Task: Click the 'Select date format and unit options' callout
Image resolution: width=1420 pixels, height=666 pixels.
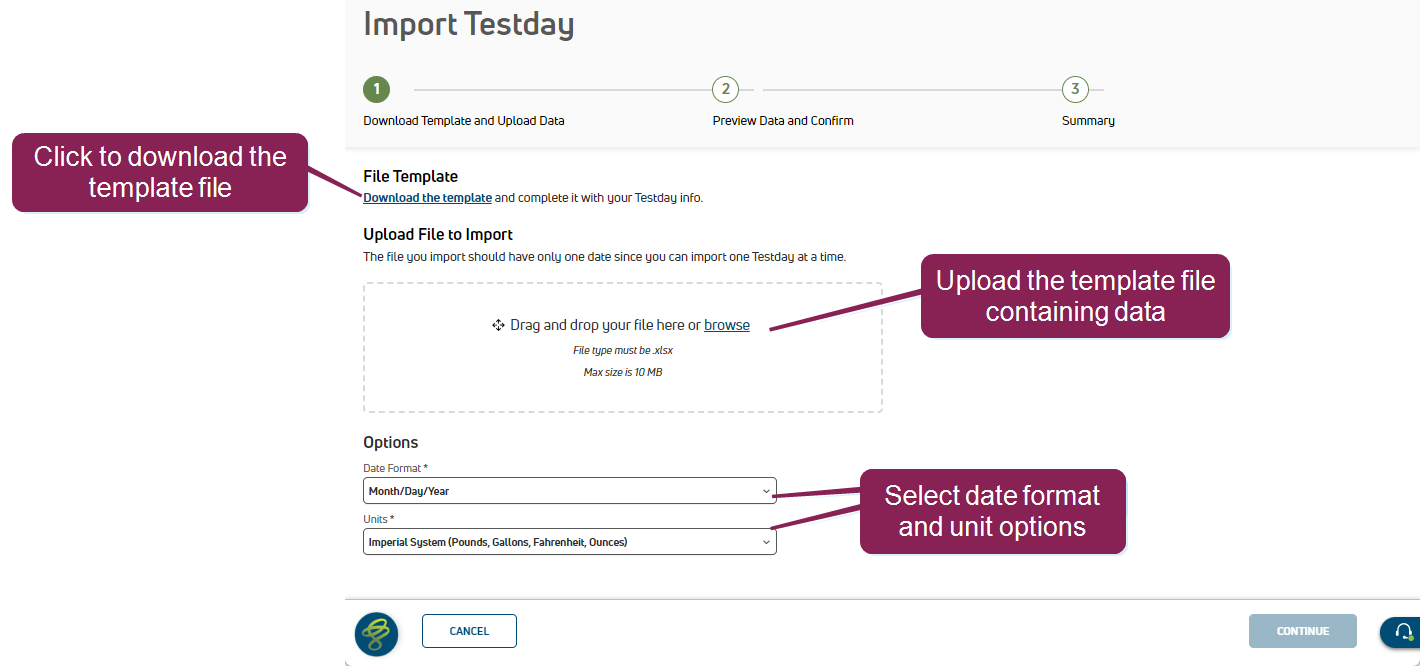Action: [x=992, y=511]
